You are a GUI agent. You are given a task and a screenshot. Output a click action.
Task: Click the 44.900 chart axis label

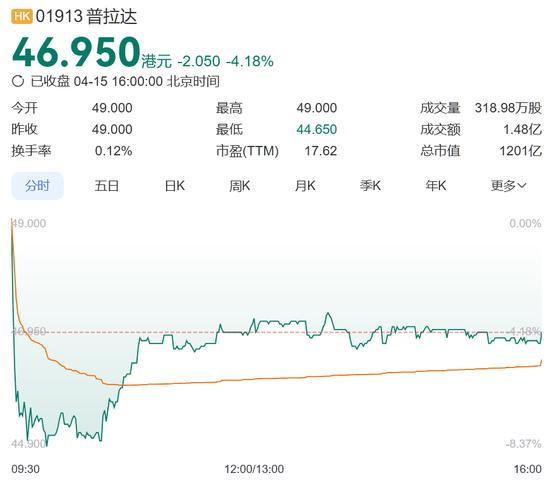pos(29,444)
